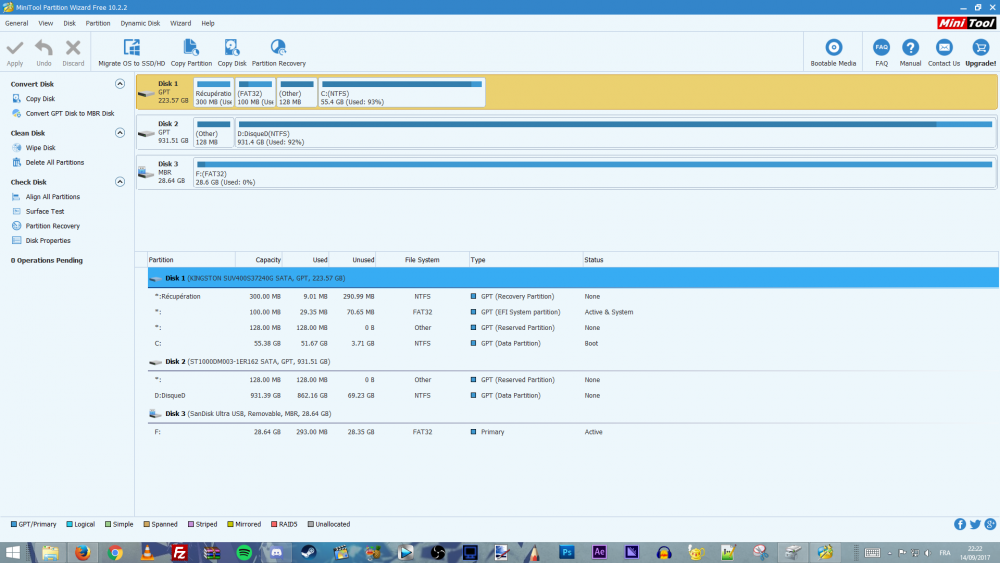Open the Facebook share icon

(959, 524)
